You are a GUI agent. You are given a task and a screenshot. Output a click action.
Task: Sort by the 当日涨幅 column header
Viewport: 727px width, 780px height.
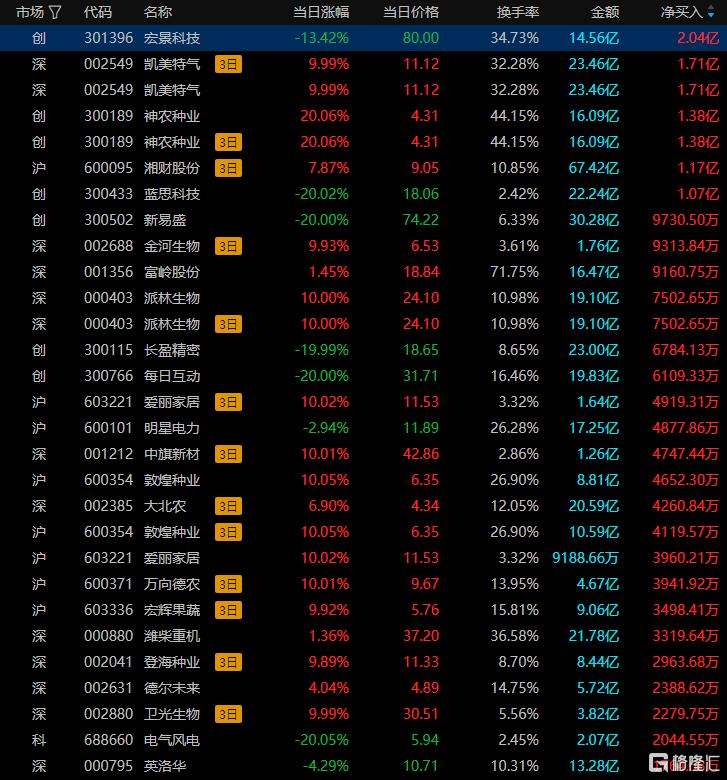[x=321, y=12]
